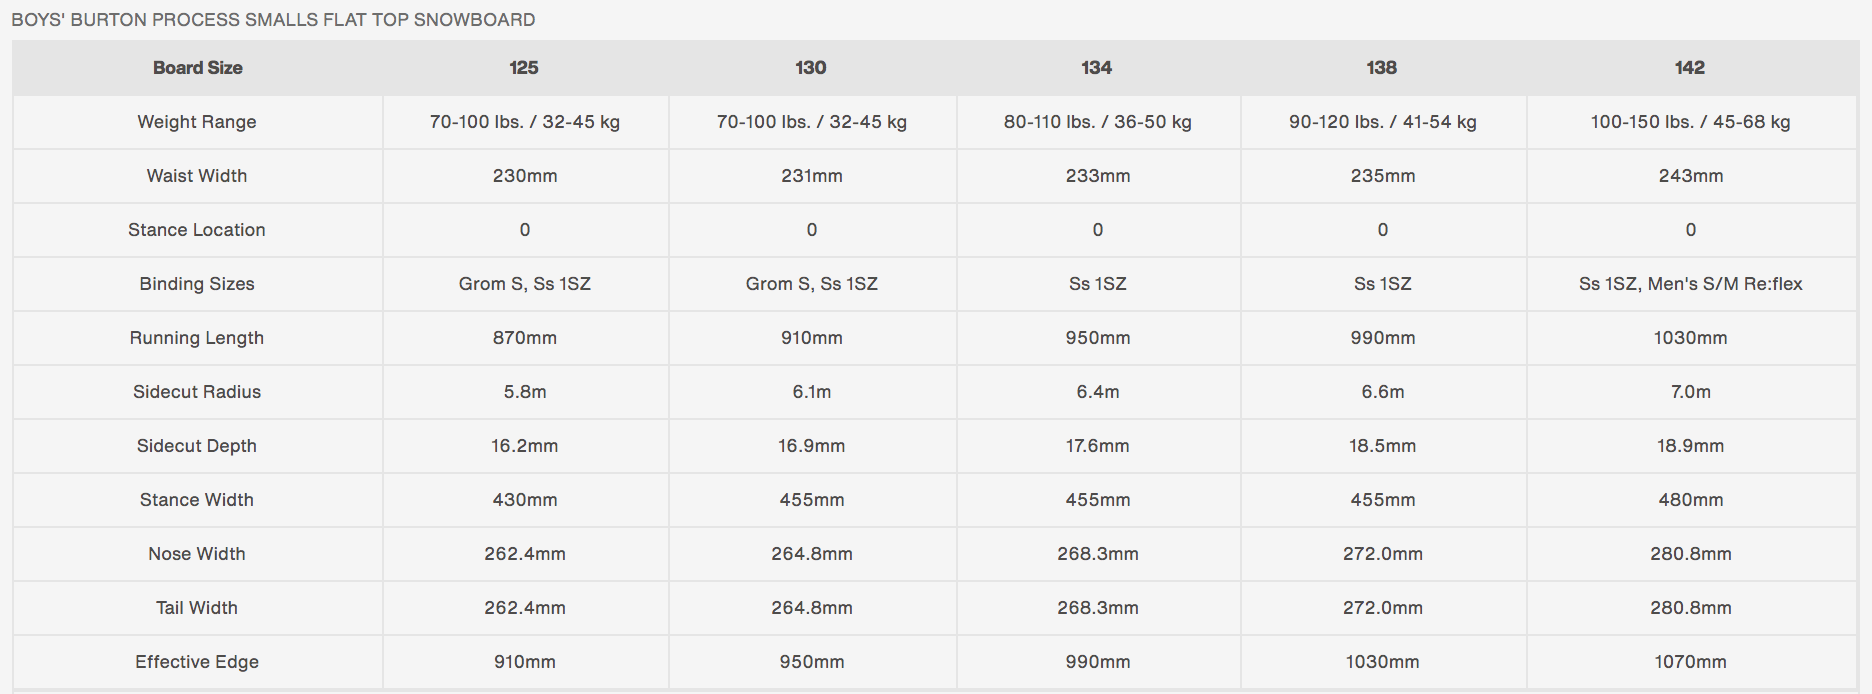Select the 134 board size header
Image resolution: width=1872 pixels, height=694 pixels.
(x=1096, y=68)
